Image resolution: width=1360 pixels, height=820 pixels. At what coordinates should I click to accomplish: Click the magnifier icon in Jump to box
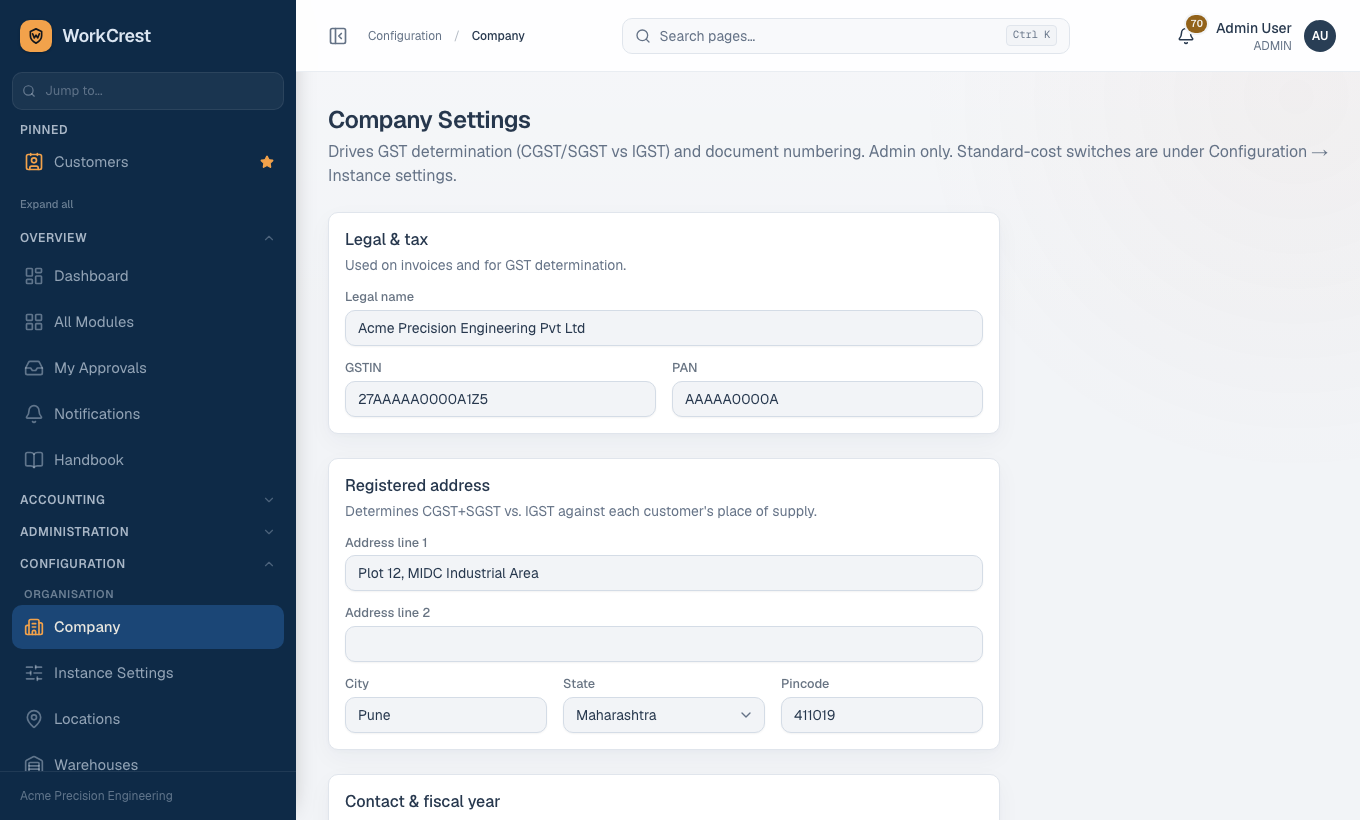pos(29,91)
